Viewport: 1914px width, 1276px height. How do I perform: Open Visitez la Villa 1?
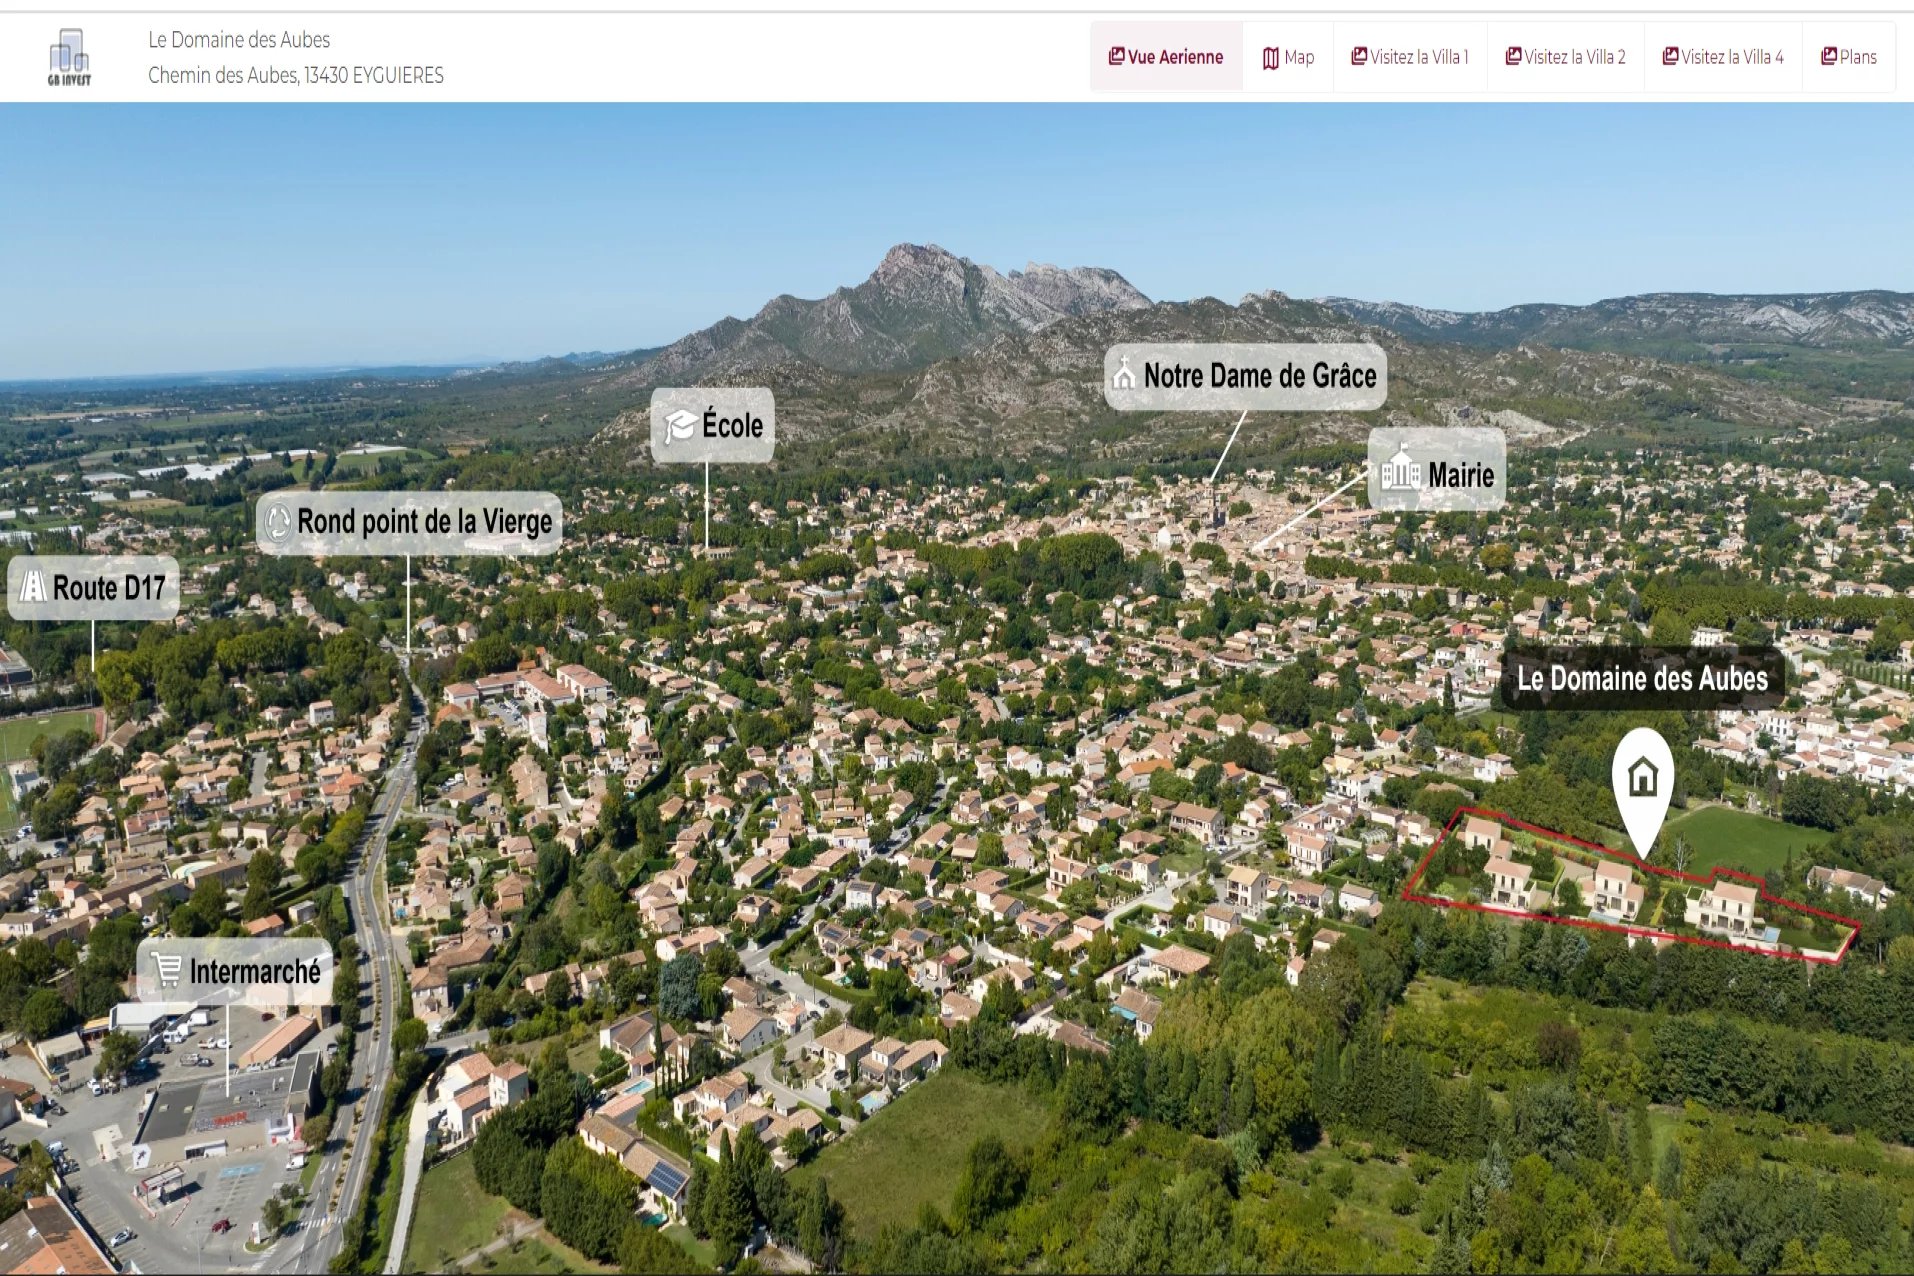tap(1410, 57)
